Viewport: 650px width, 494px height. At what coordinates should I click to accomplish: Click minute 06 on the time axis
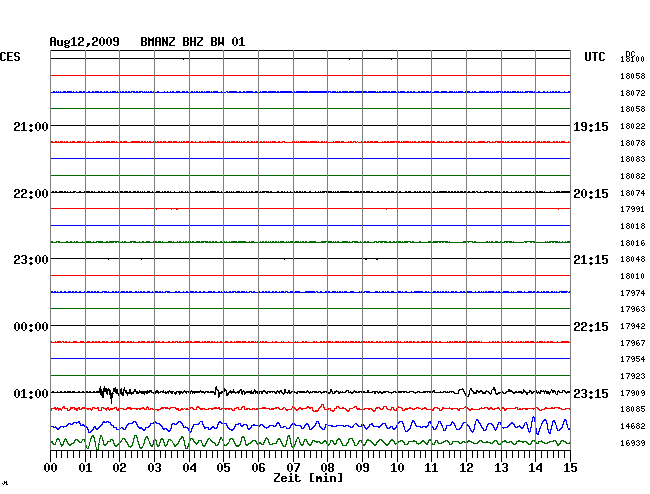tap(258, 468)
